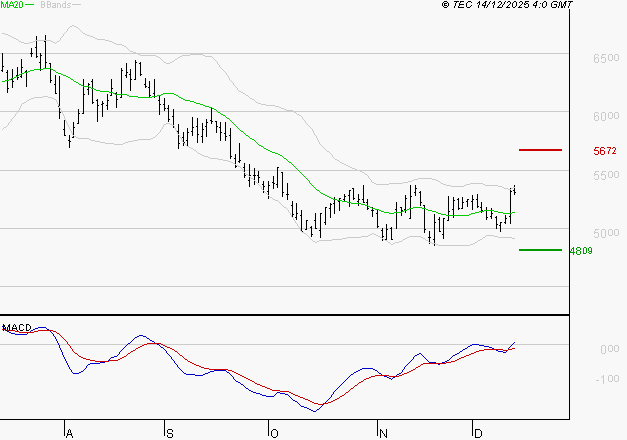
Task: Click the MACD -100 axis label
Action: [x=607, y=378]
